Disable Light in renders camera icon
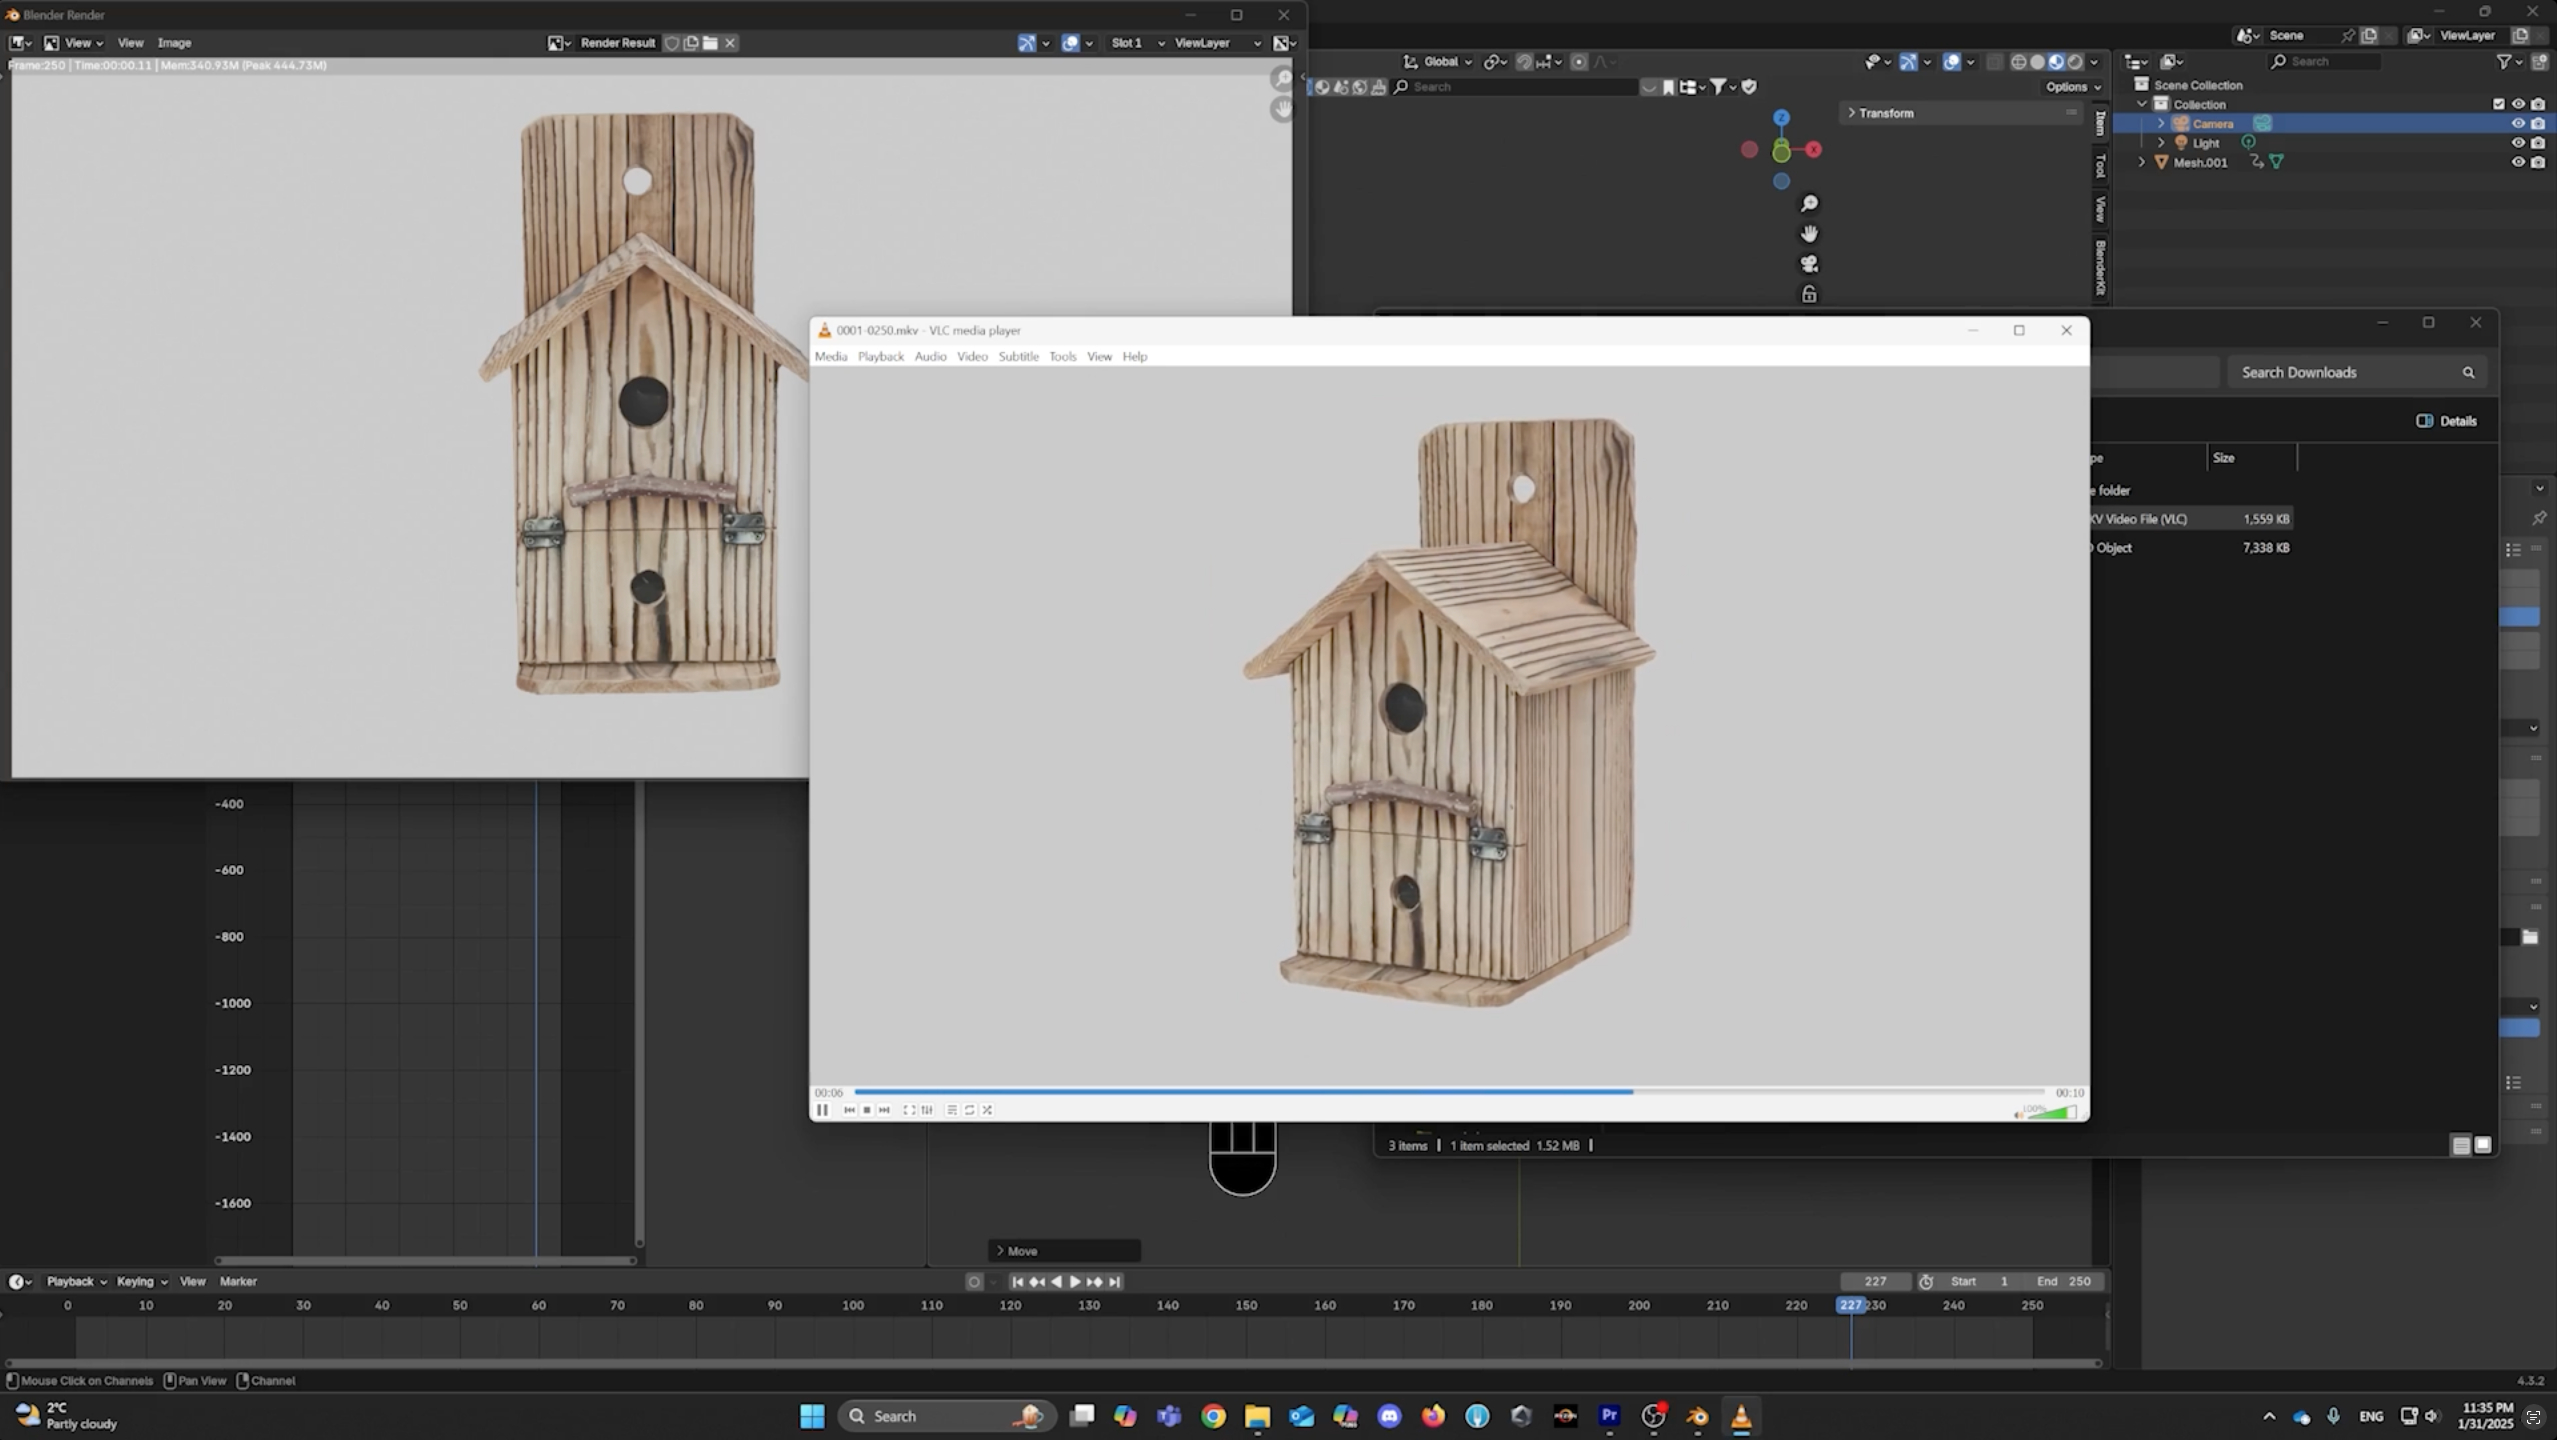This screenshot has height=1440, width=2557. [x=2538, y=143]
